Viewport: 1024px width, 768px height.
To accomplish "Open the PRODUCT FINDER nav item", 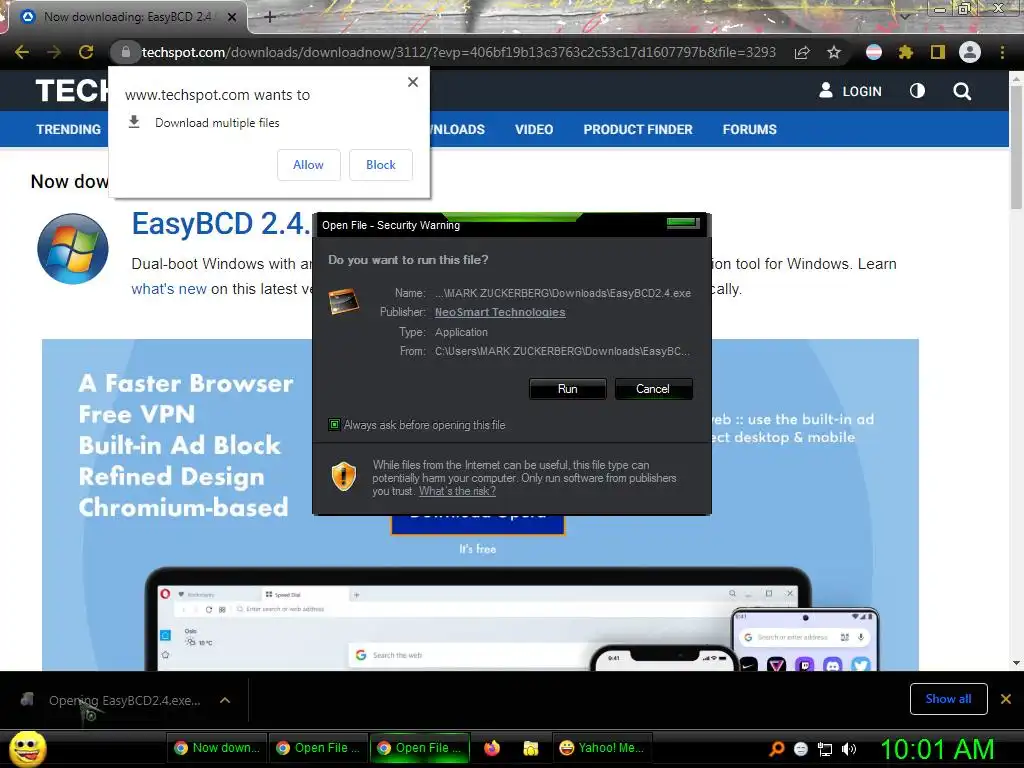I will coord(637,129).
